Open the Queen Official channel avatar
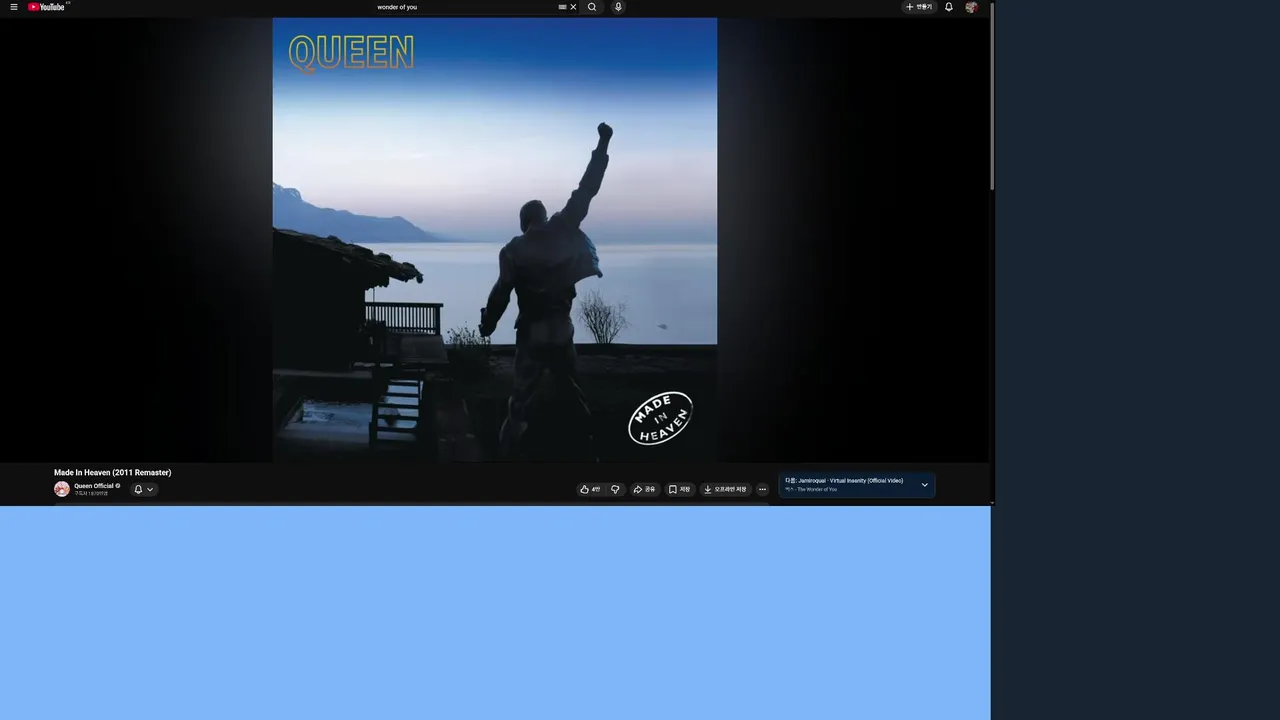This screenshot has width=1280, height=720. (x=62, y=489)
